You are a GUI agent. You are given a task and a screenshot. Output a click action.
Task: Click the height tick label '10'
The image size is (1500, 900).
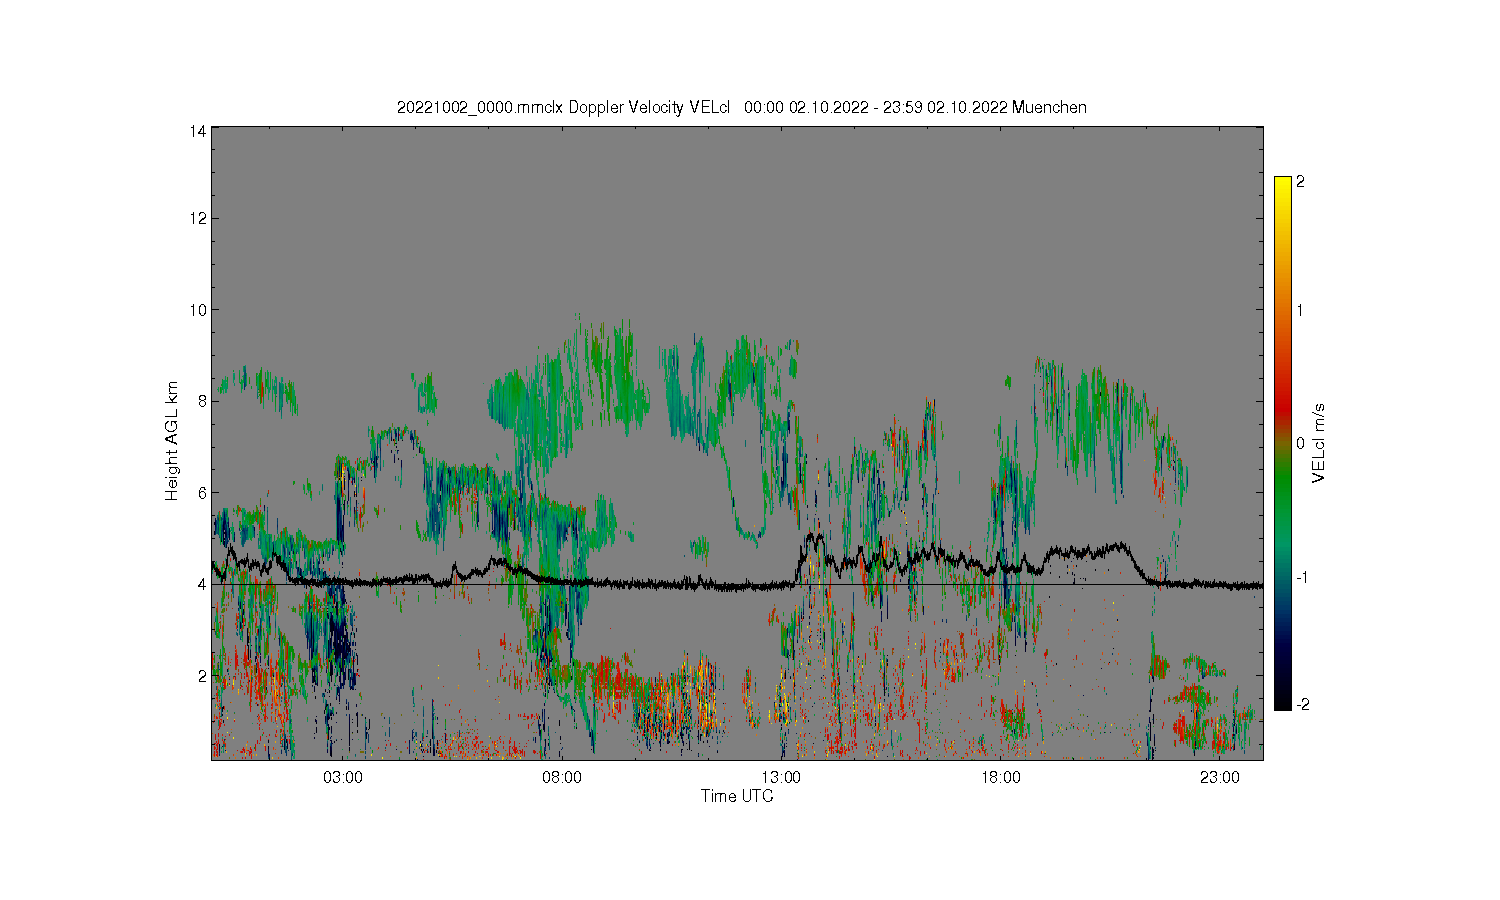tap(199, 310)
